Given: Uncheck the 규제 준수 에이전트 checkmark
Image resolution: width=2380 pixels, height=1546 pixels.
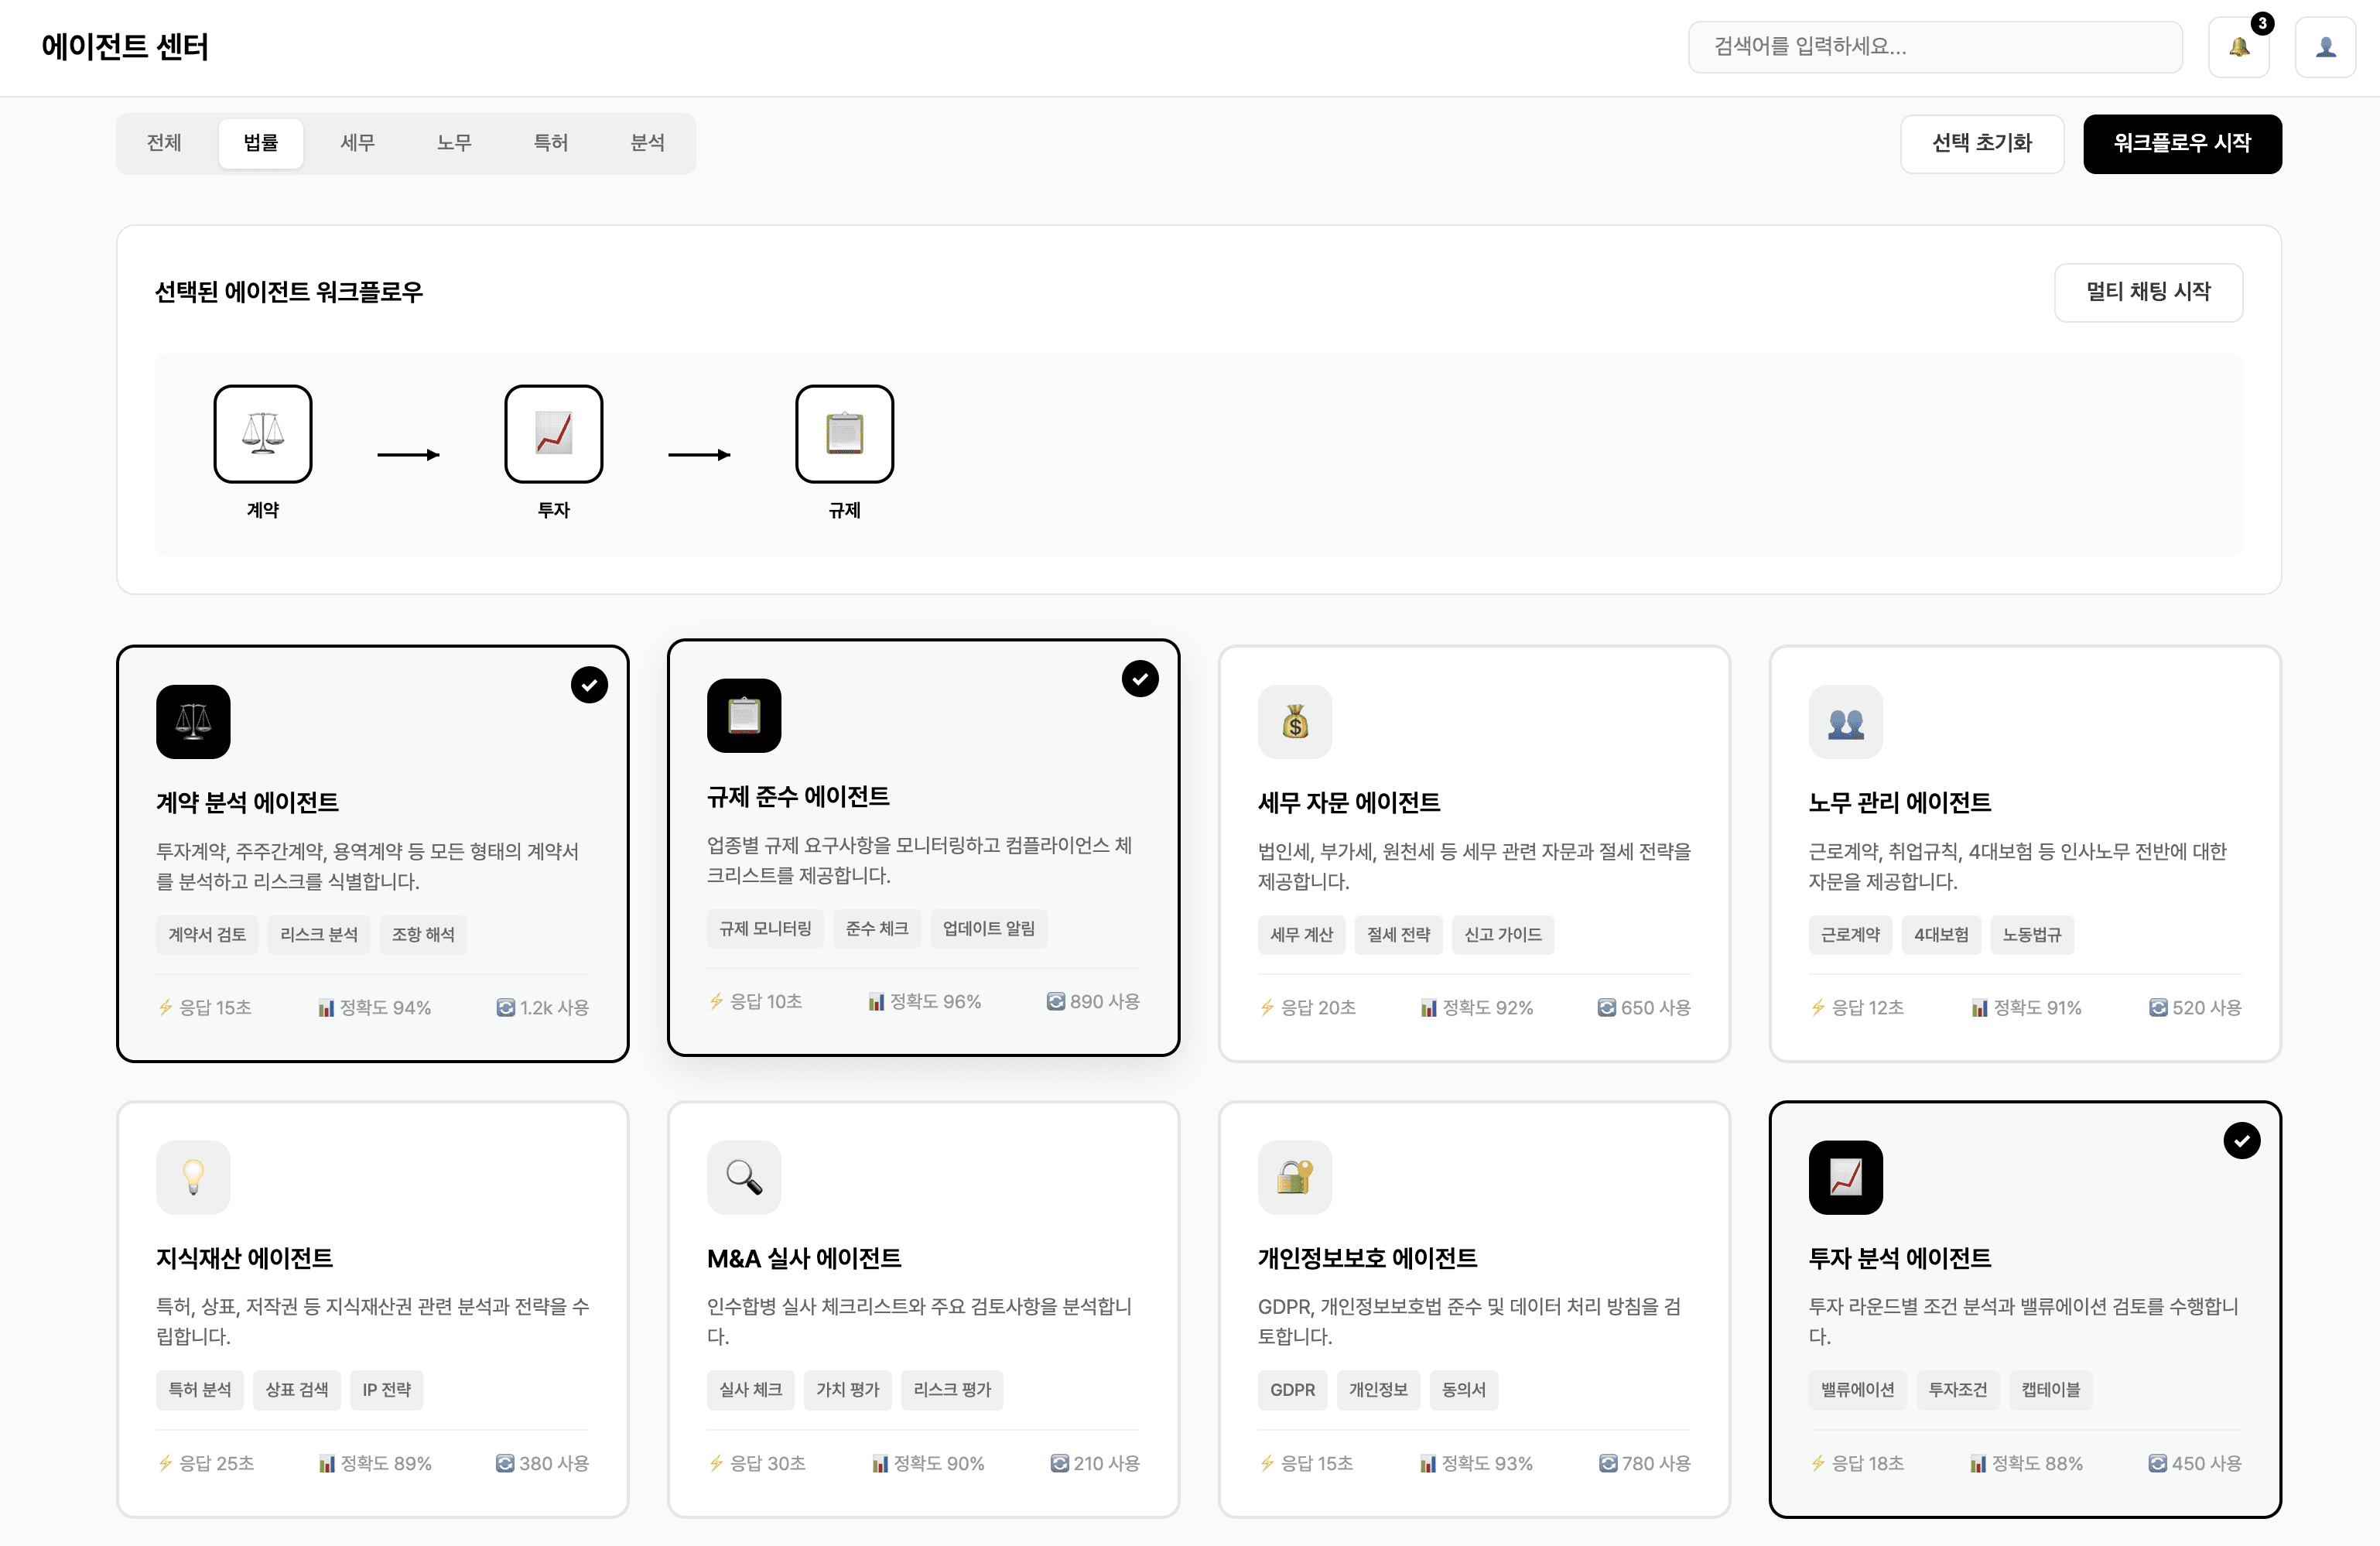Looking at the screenshot, I should pyautogui.click(x=1140, y=679).
